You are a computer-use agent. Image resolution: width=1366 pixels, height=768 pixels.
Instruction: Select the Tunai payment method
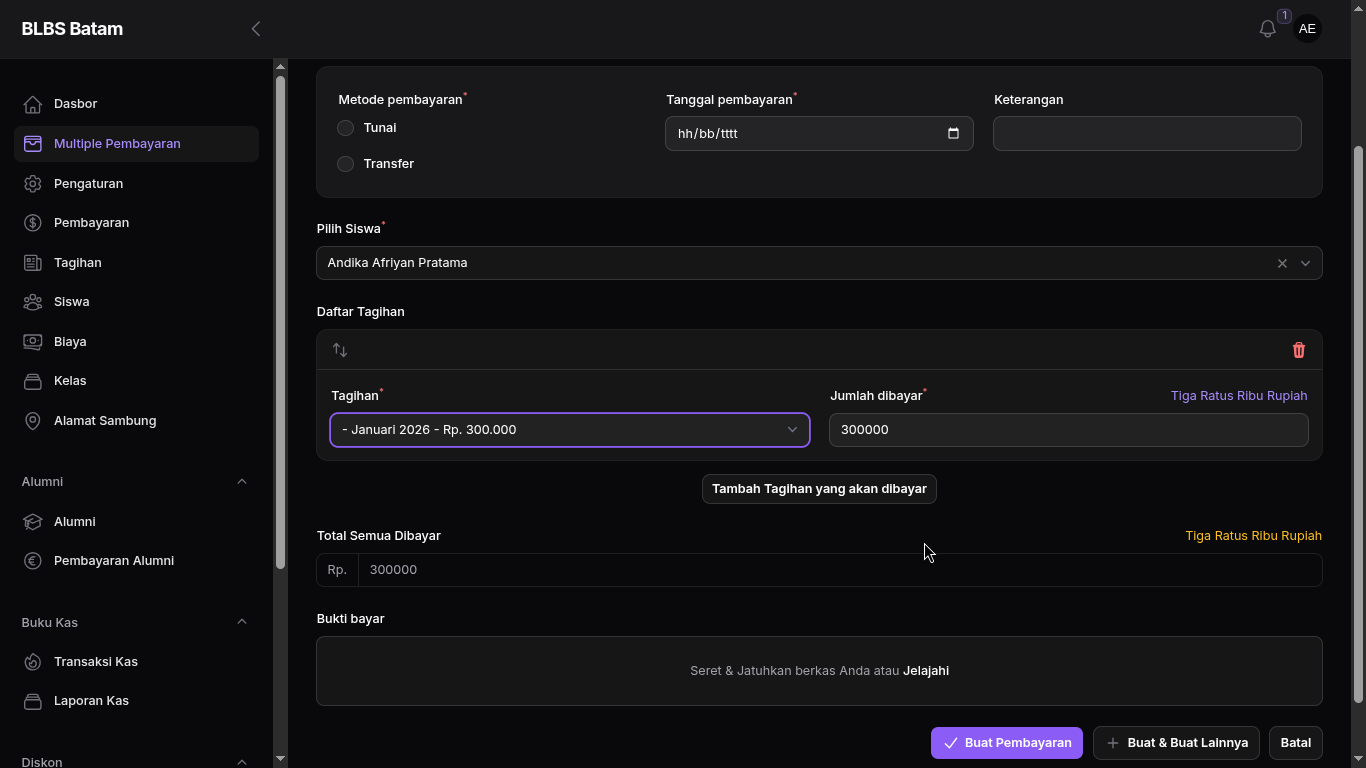pyautogui.click(x=346, y=128)
